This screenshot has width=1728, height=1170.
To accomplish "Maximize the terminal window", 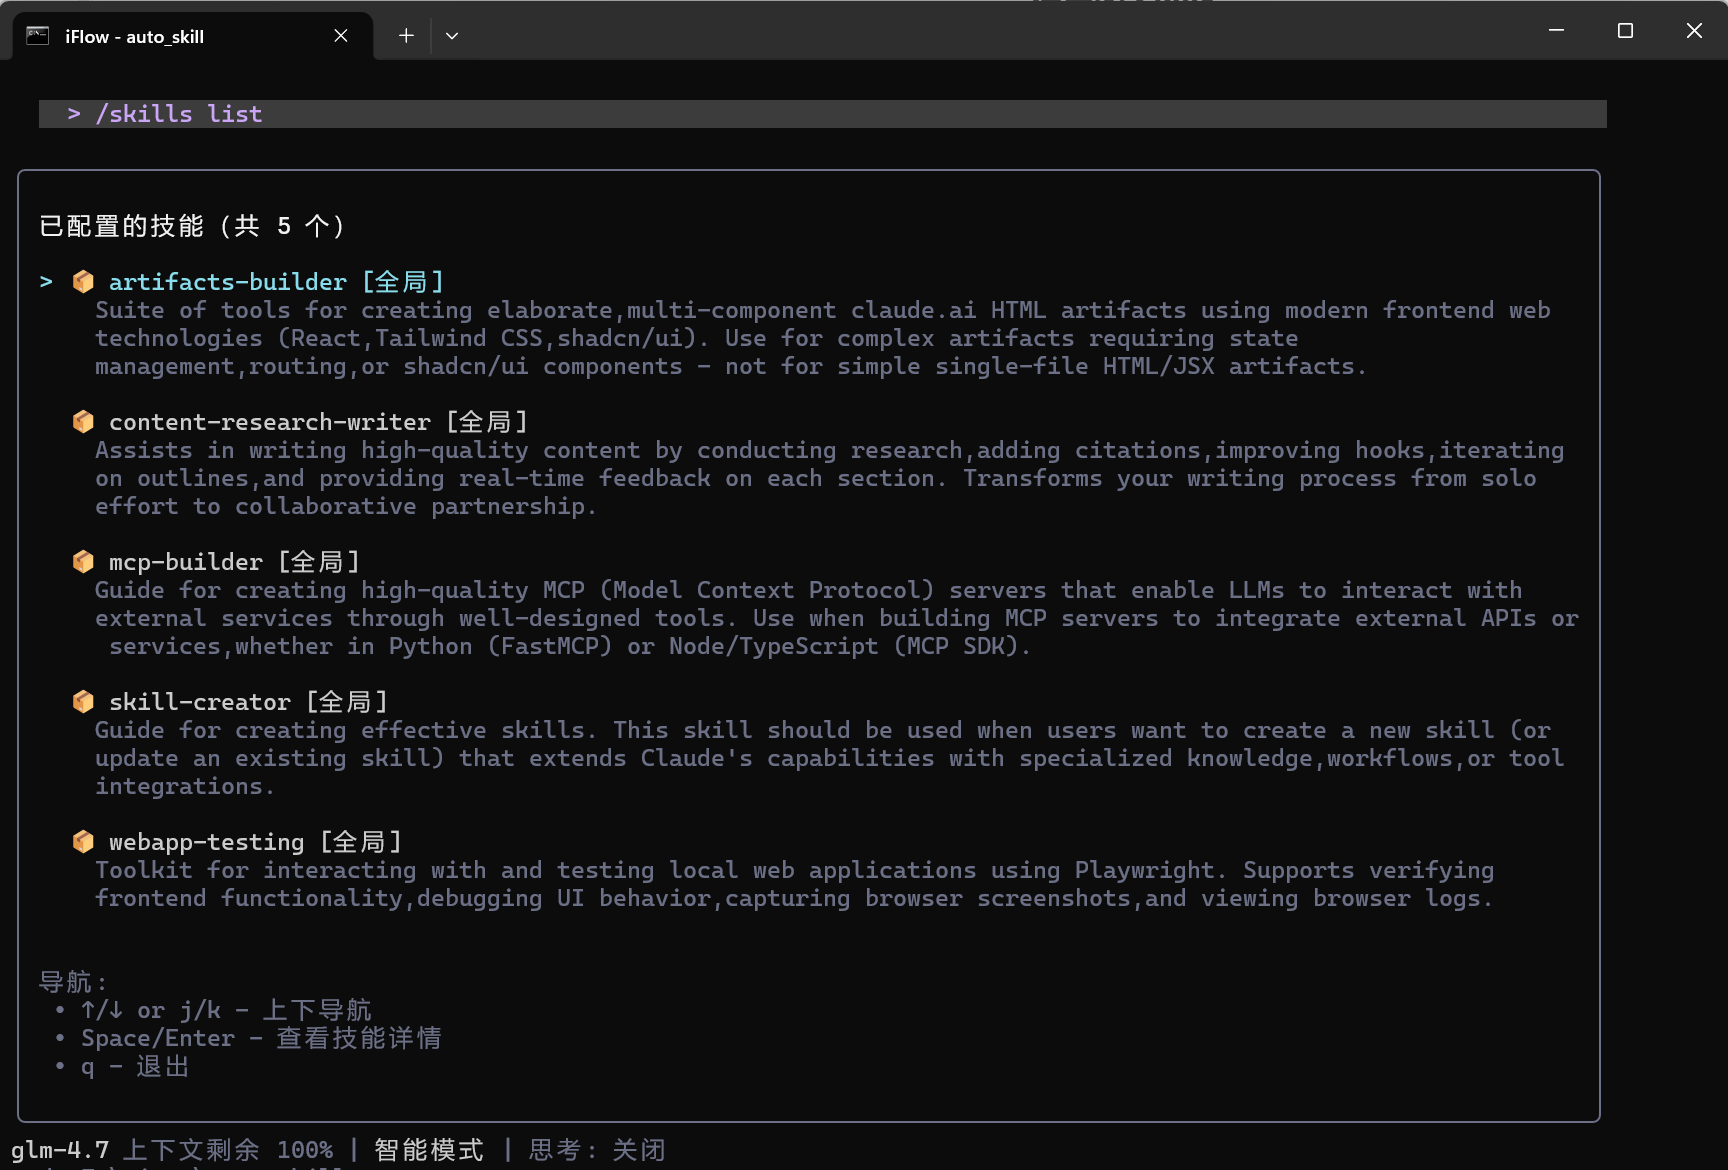I will pyautogui.click(x=1625, y=31).
